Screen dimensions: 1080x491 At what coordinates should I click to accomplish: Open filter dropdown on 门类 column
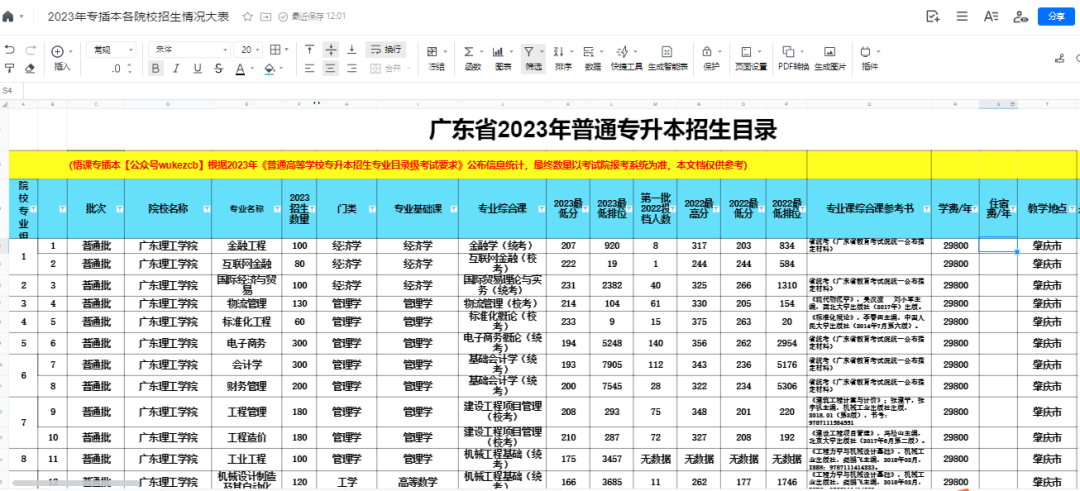(x=371, y=209)
